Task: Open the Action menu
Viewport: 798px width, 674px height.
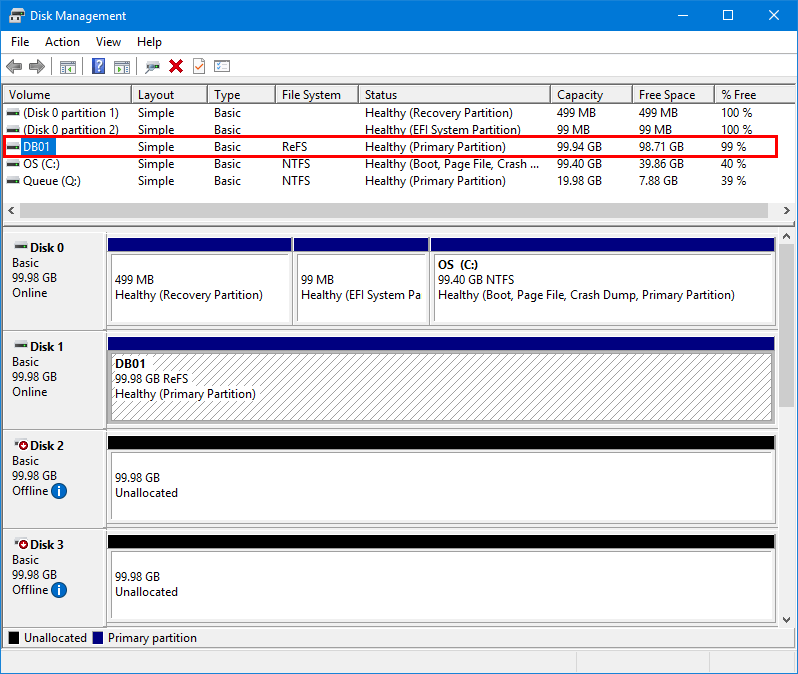Action: 62,42
